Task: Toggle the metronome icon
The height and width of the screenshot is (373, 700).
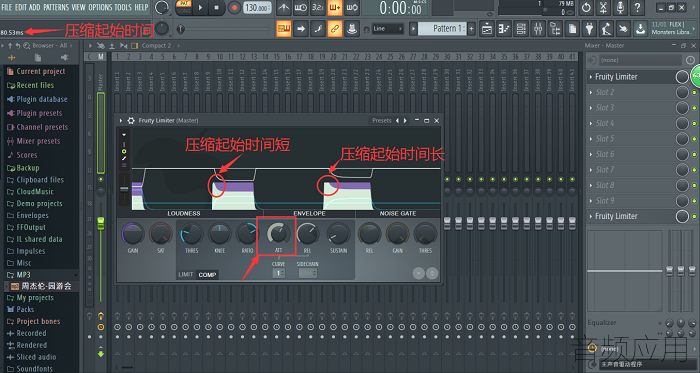Action: pyautogui.click(x=283, y=8)
